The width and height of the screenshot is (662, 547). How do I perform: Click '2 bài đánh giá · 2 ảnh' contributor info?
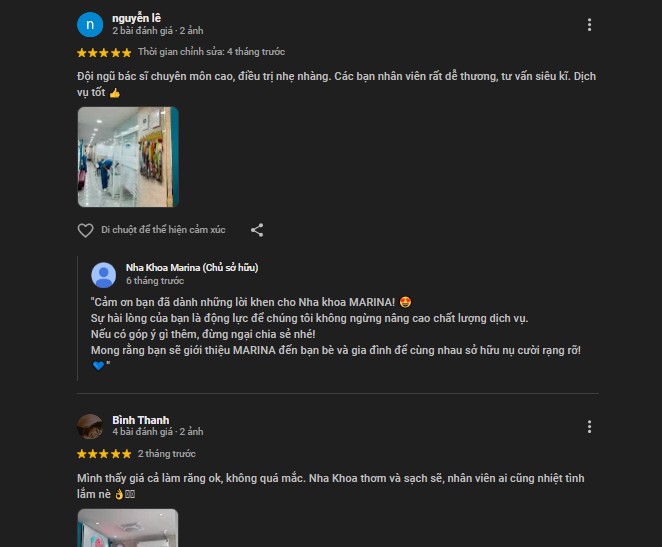(158, 31)
